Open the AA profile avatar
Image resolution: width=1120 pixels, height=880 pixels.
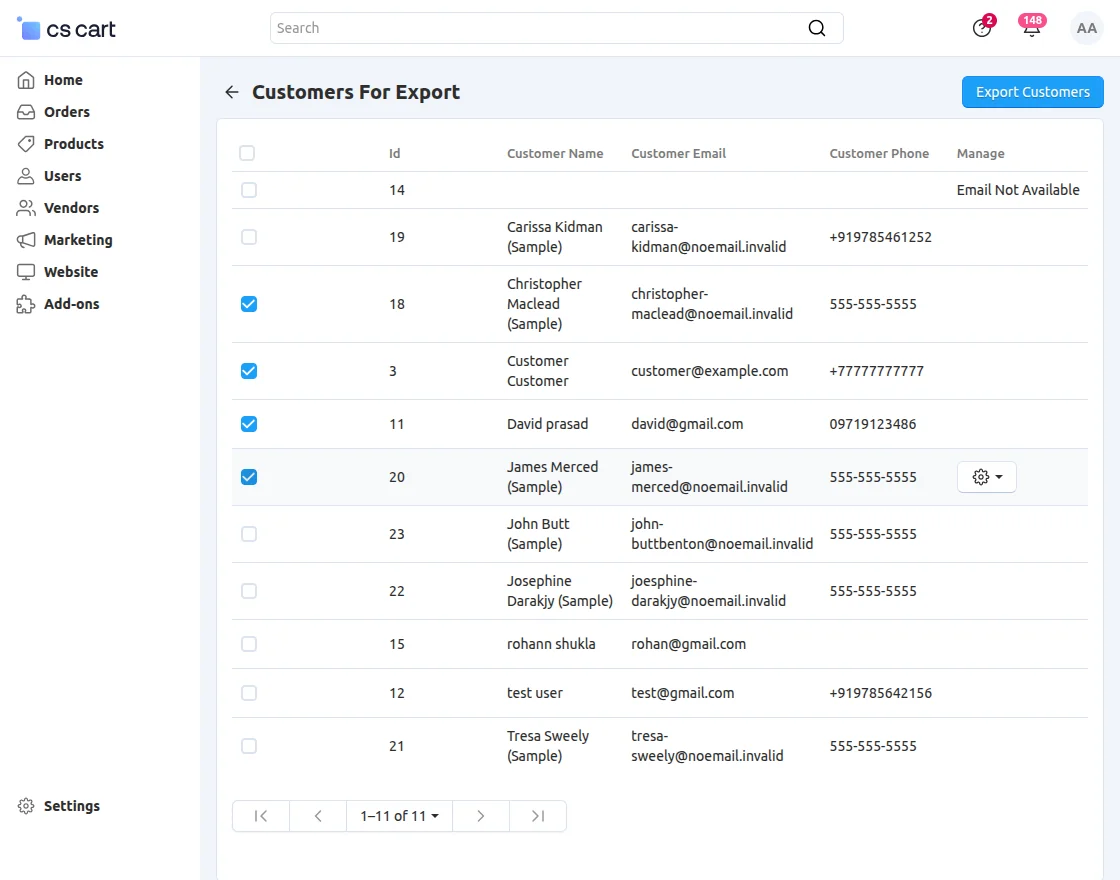coord(1086,28)
